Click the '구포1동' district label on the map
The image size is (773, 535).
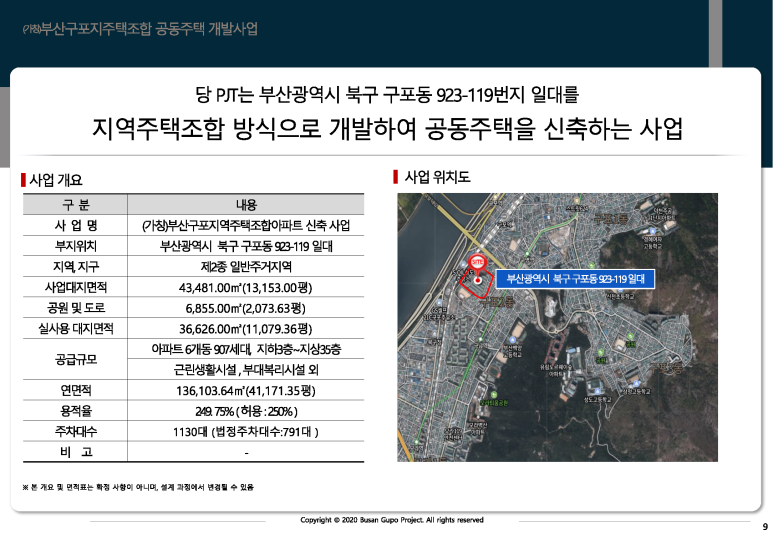point(611,218)
